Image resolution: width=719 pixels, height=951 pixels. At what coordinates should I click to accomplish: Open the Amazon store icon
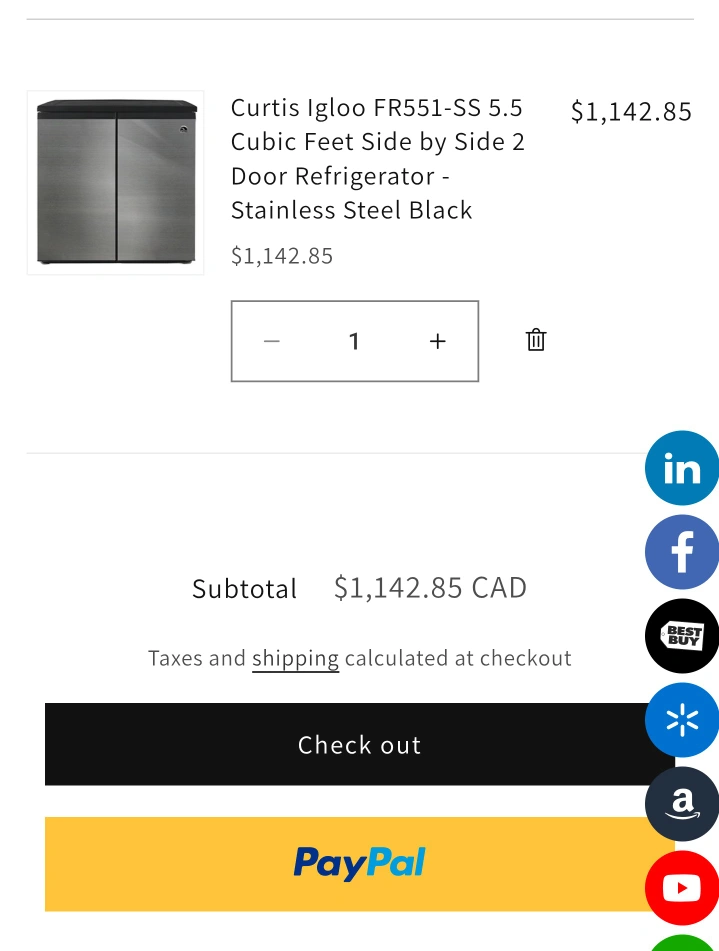[682, 804]
